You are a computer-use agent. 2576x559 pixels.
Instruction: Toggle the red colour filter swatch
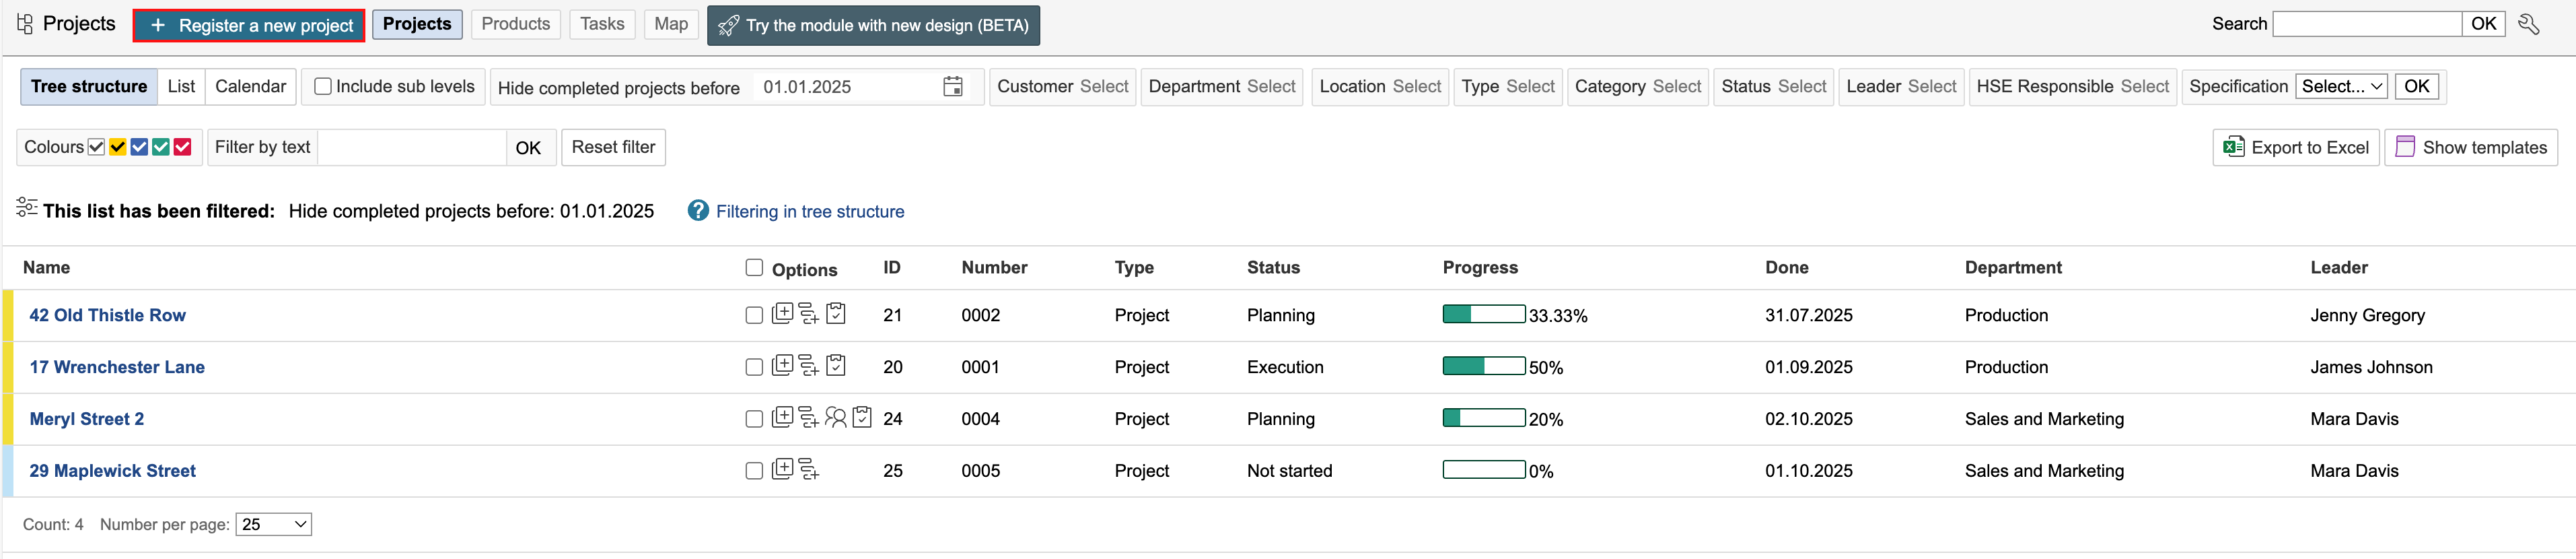coord(182,147)
